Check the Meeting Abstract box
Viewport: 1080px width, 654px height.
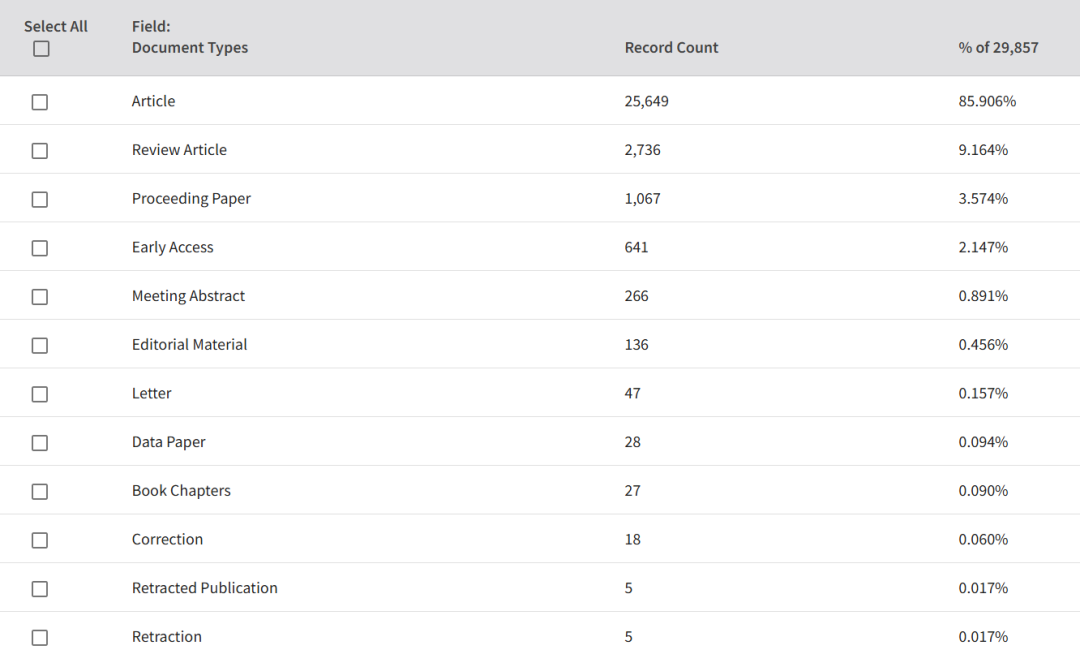point(40,297)
